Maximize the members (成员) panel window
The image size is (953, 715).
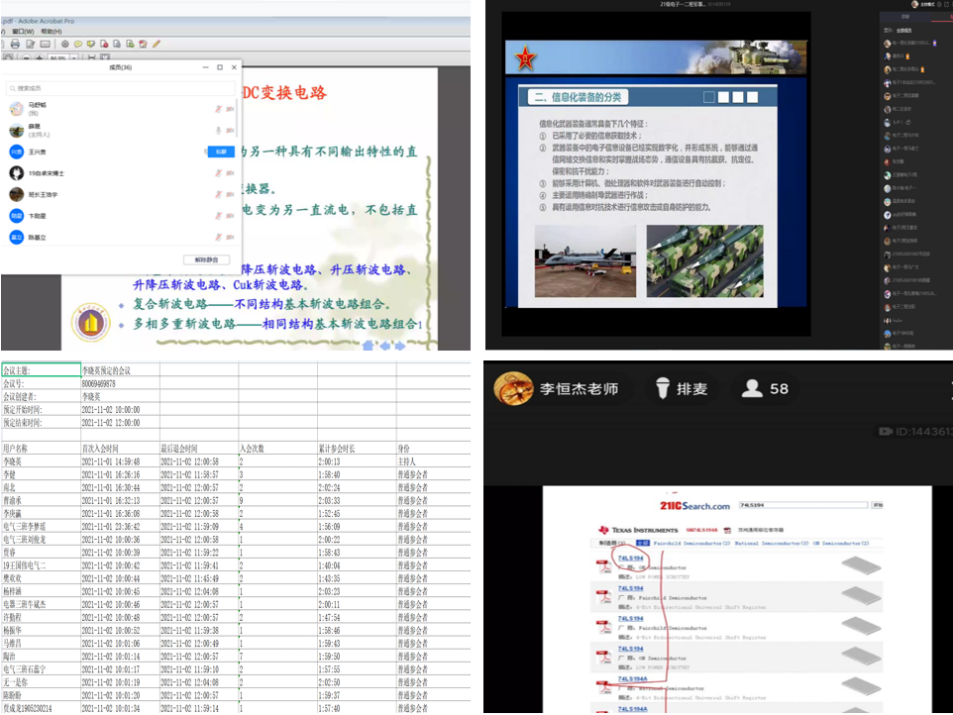[x=219, y=67]
